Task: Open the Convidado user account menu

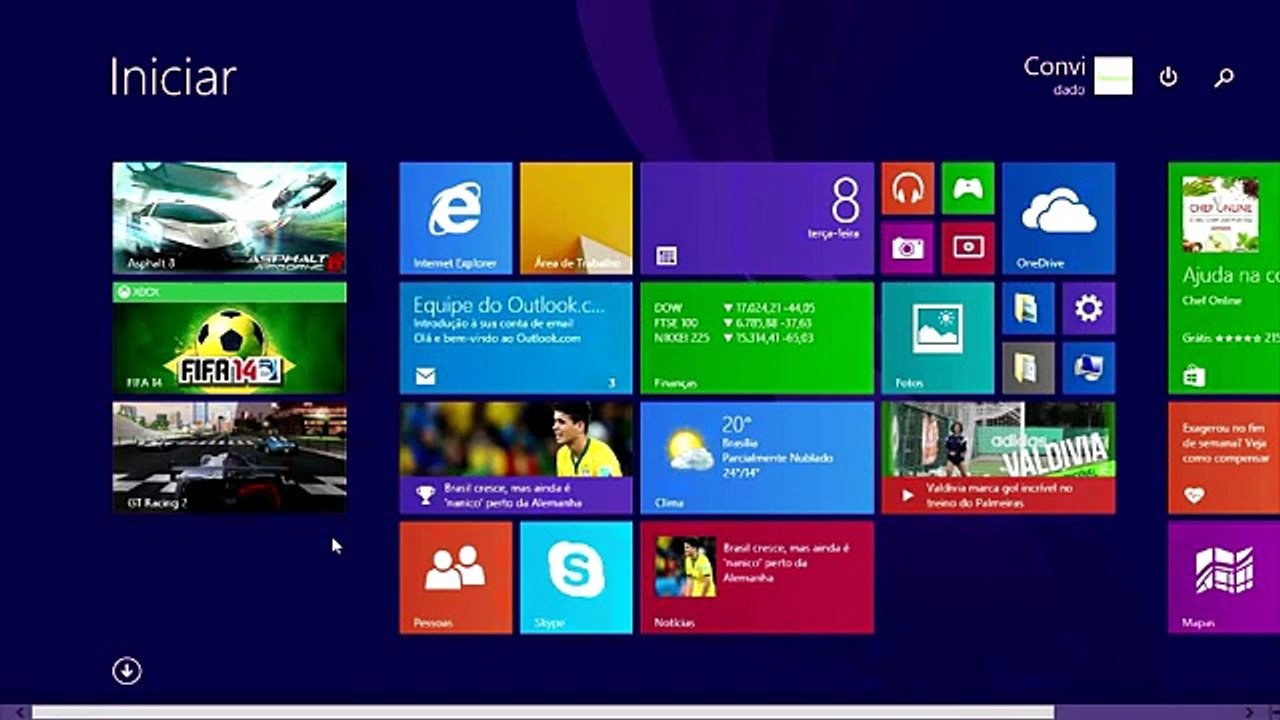Action: pyautogui.click(x=1077, y=76)
